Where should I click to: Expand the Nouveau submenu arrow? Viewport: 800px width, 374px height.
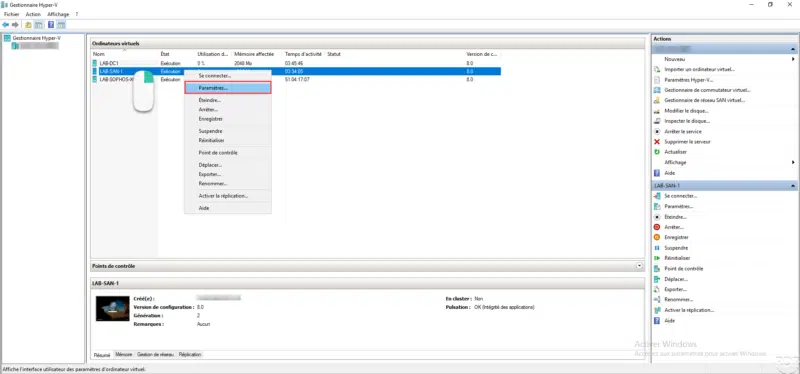793,59
